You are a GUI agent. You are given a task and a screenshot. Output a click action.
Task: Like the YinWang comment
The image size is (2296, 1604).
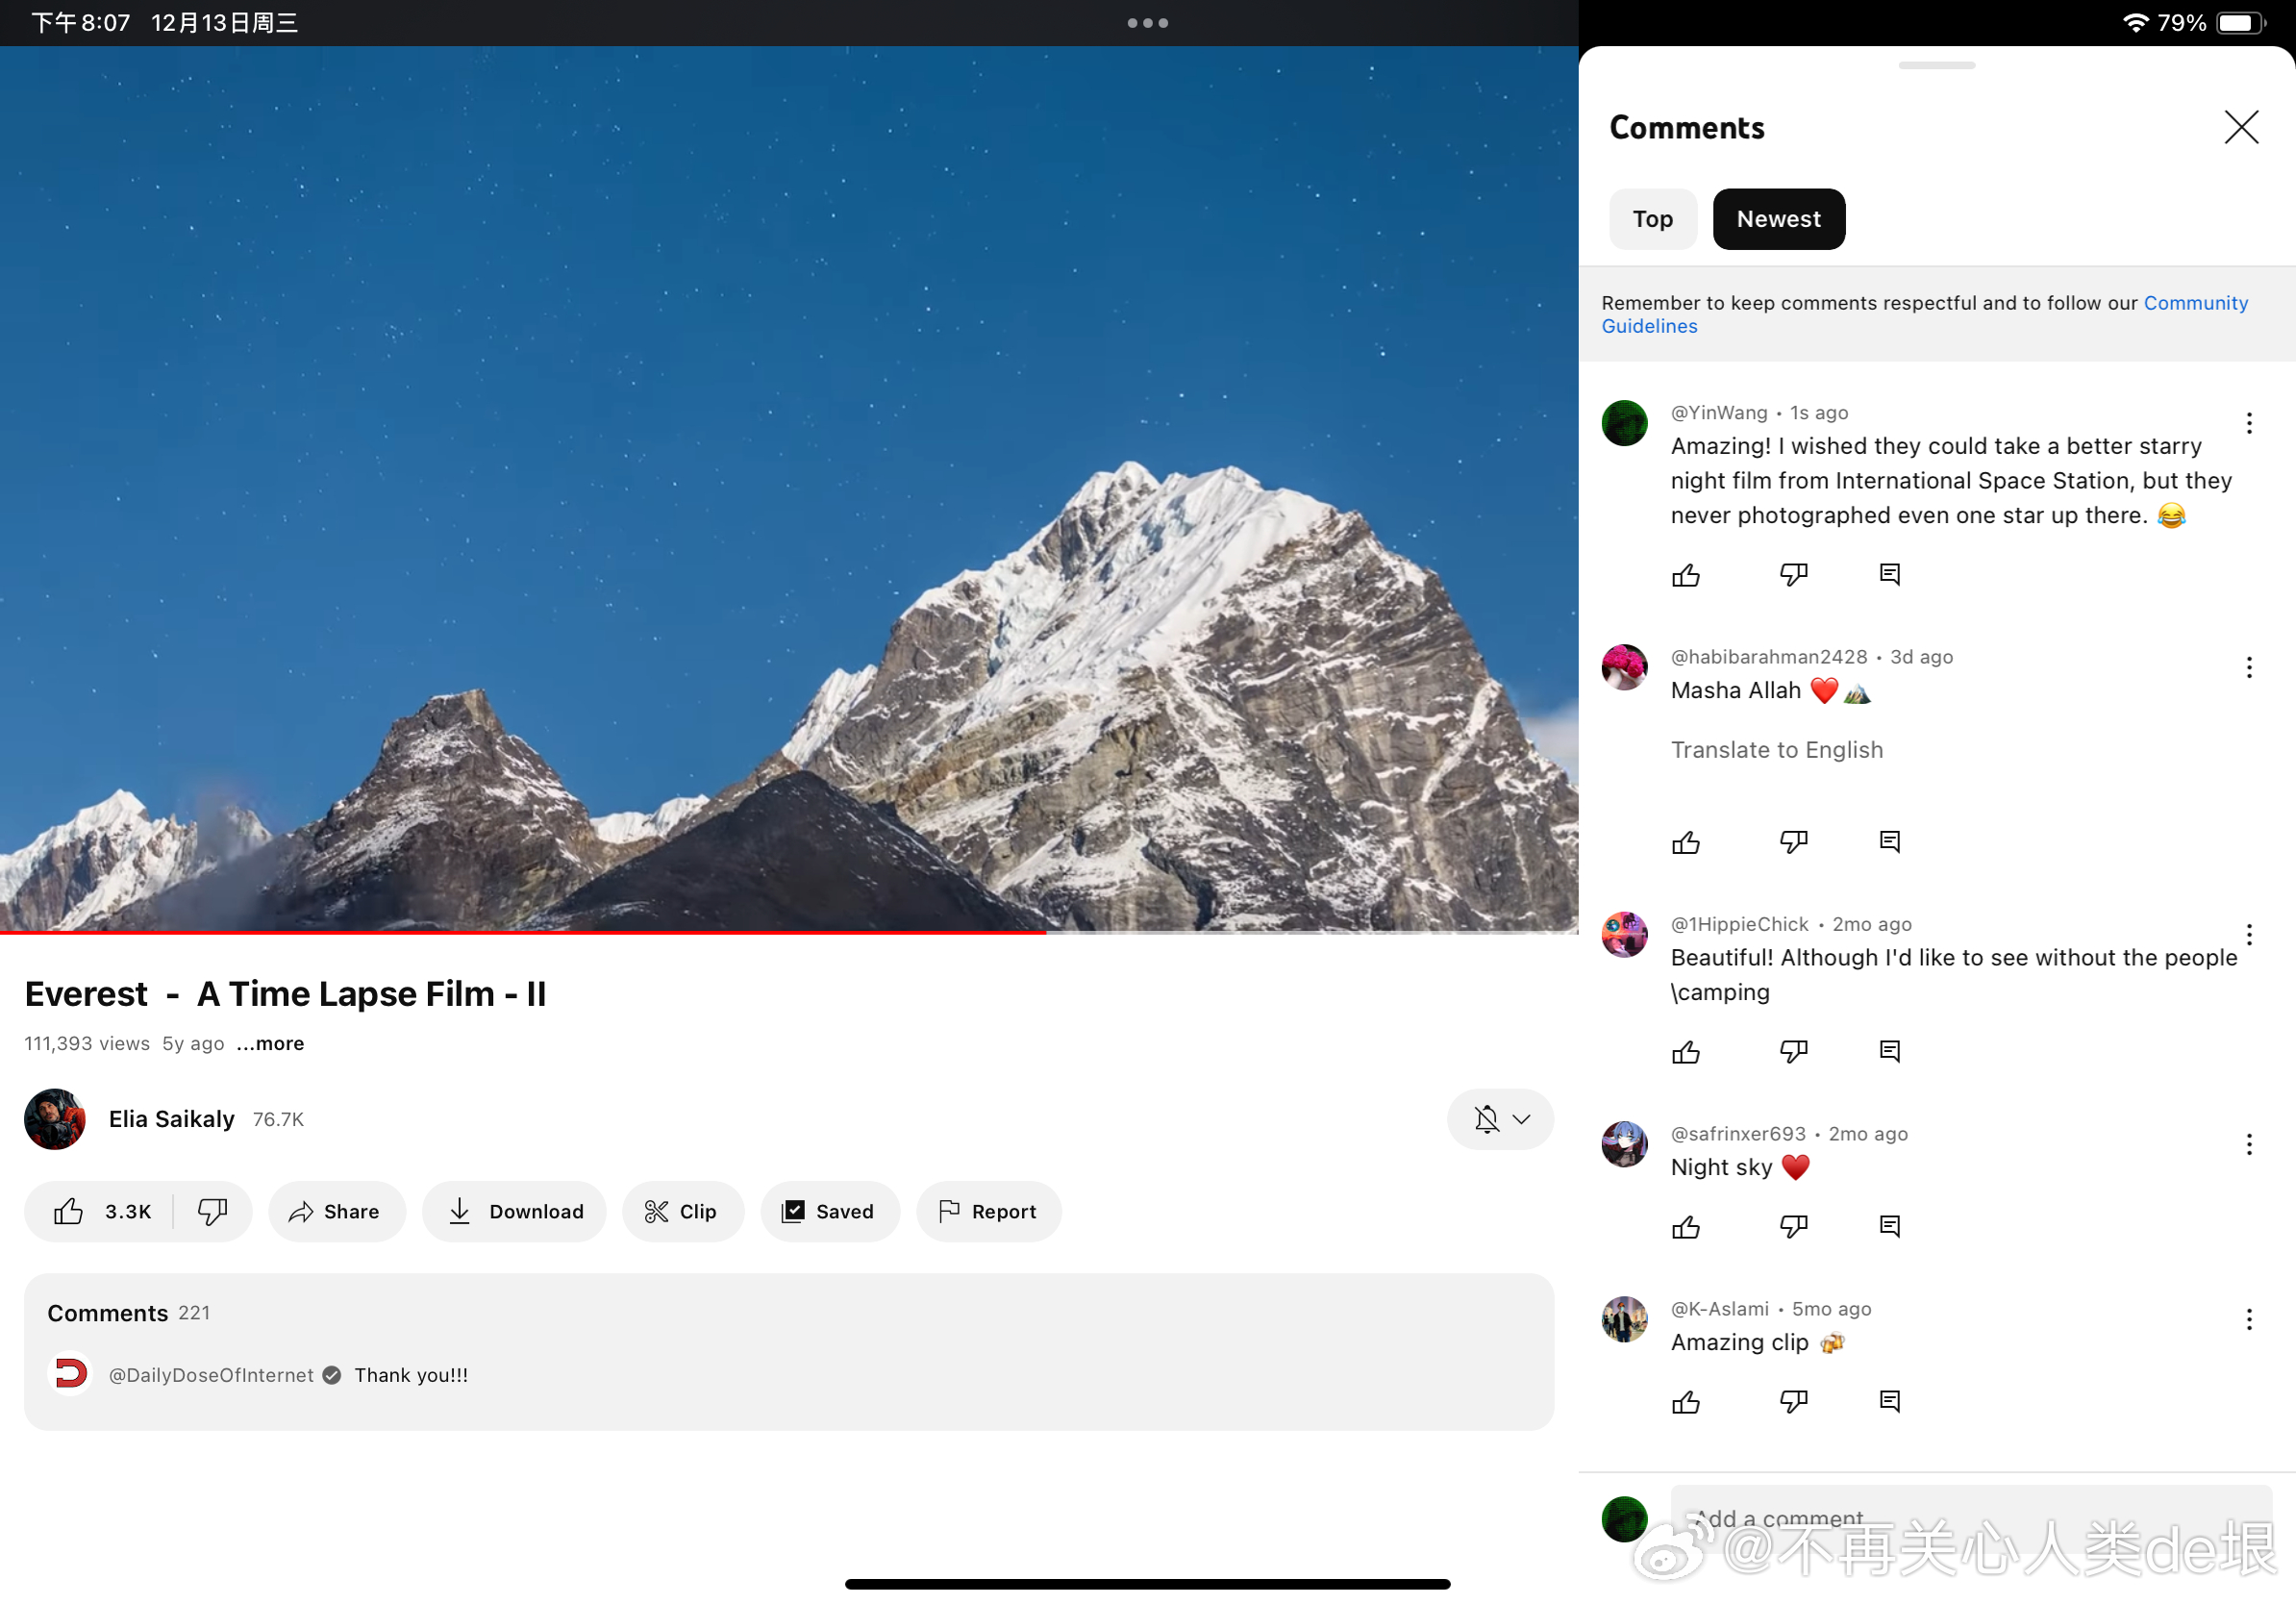coord(1685,575)
